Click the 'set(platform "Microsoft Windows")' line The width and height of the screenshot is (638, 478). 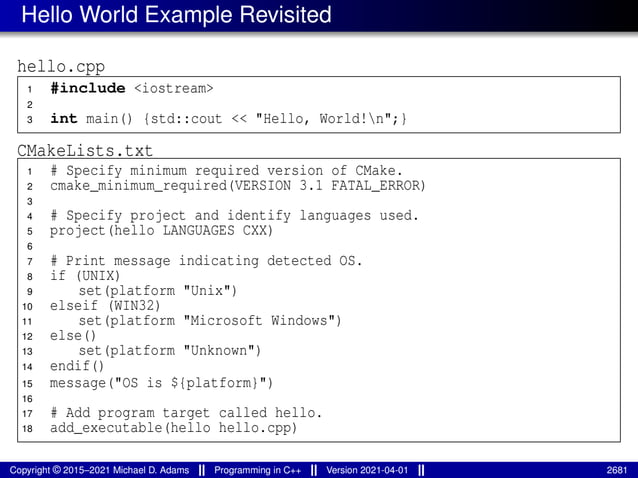[210, 321]
